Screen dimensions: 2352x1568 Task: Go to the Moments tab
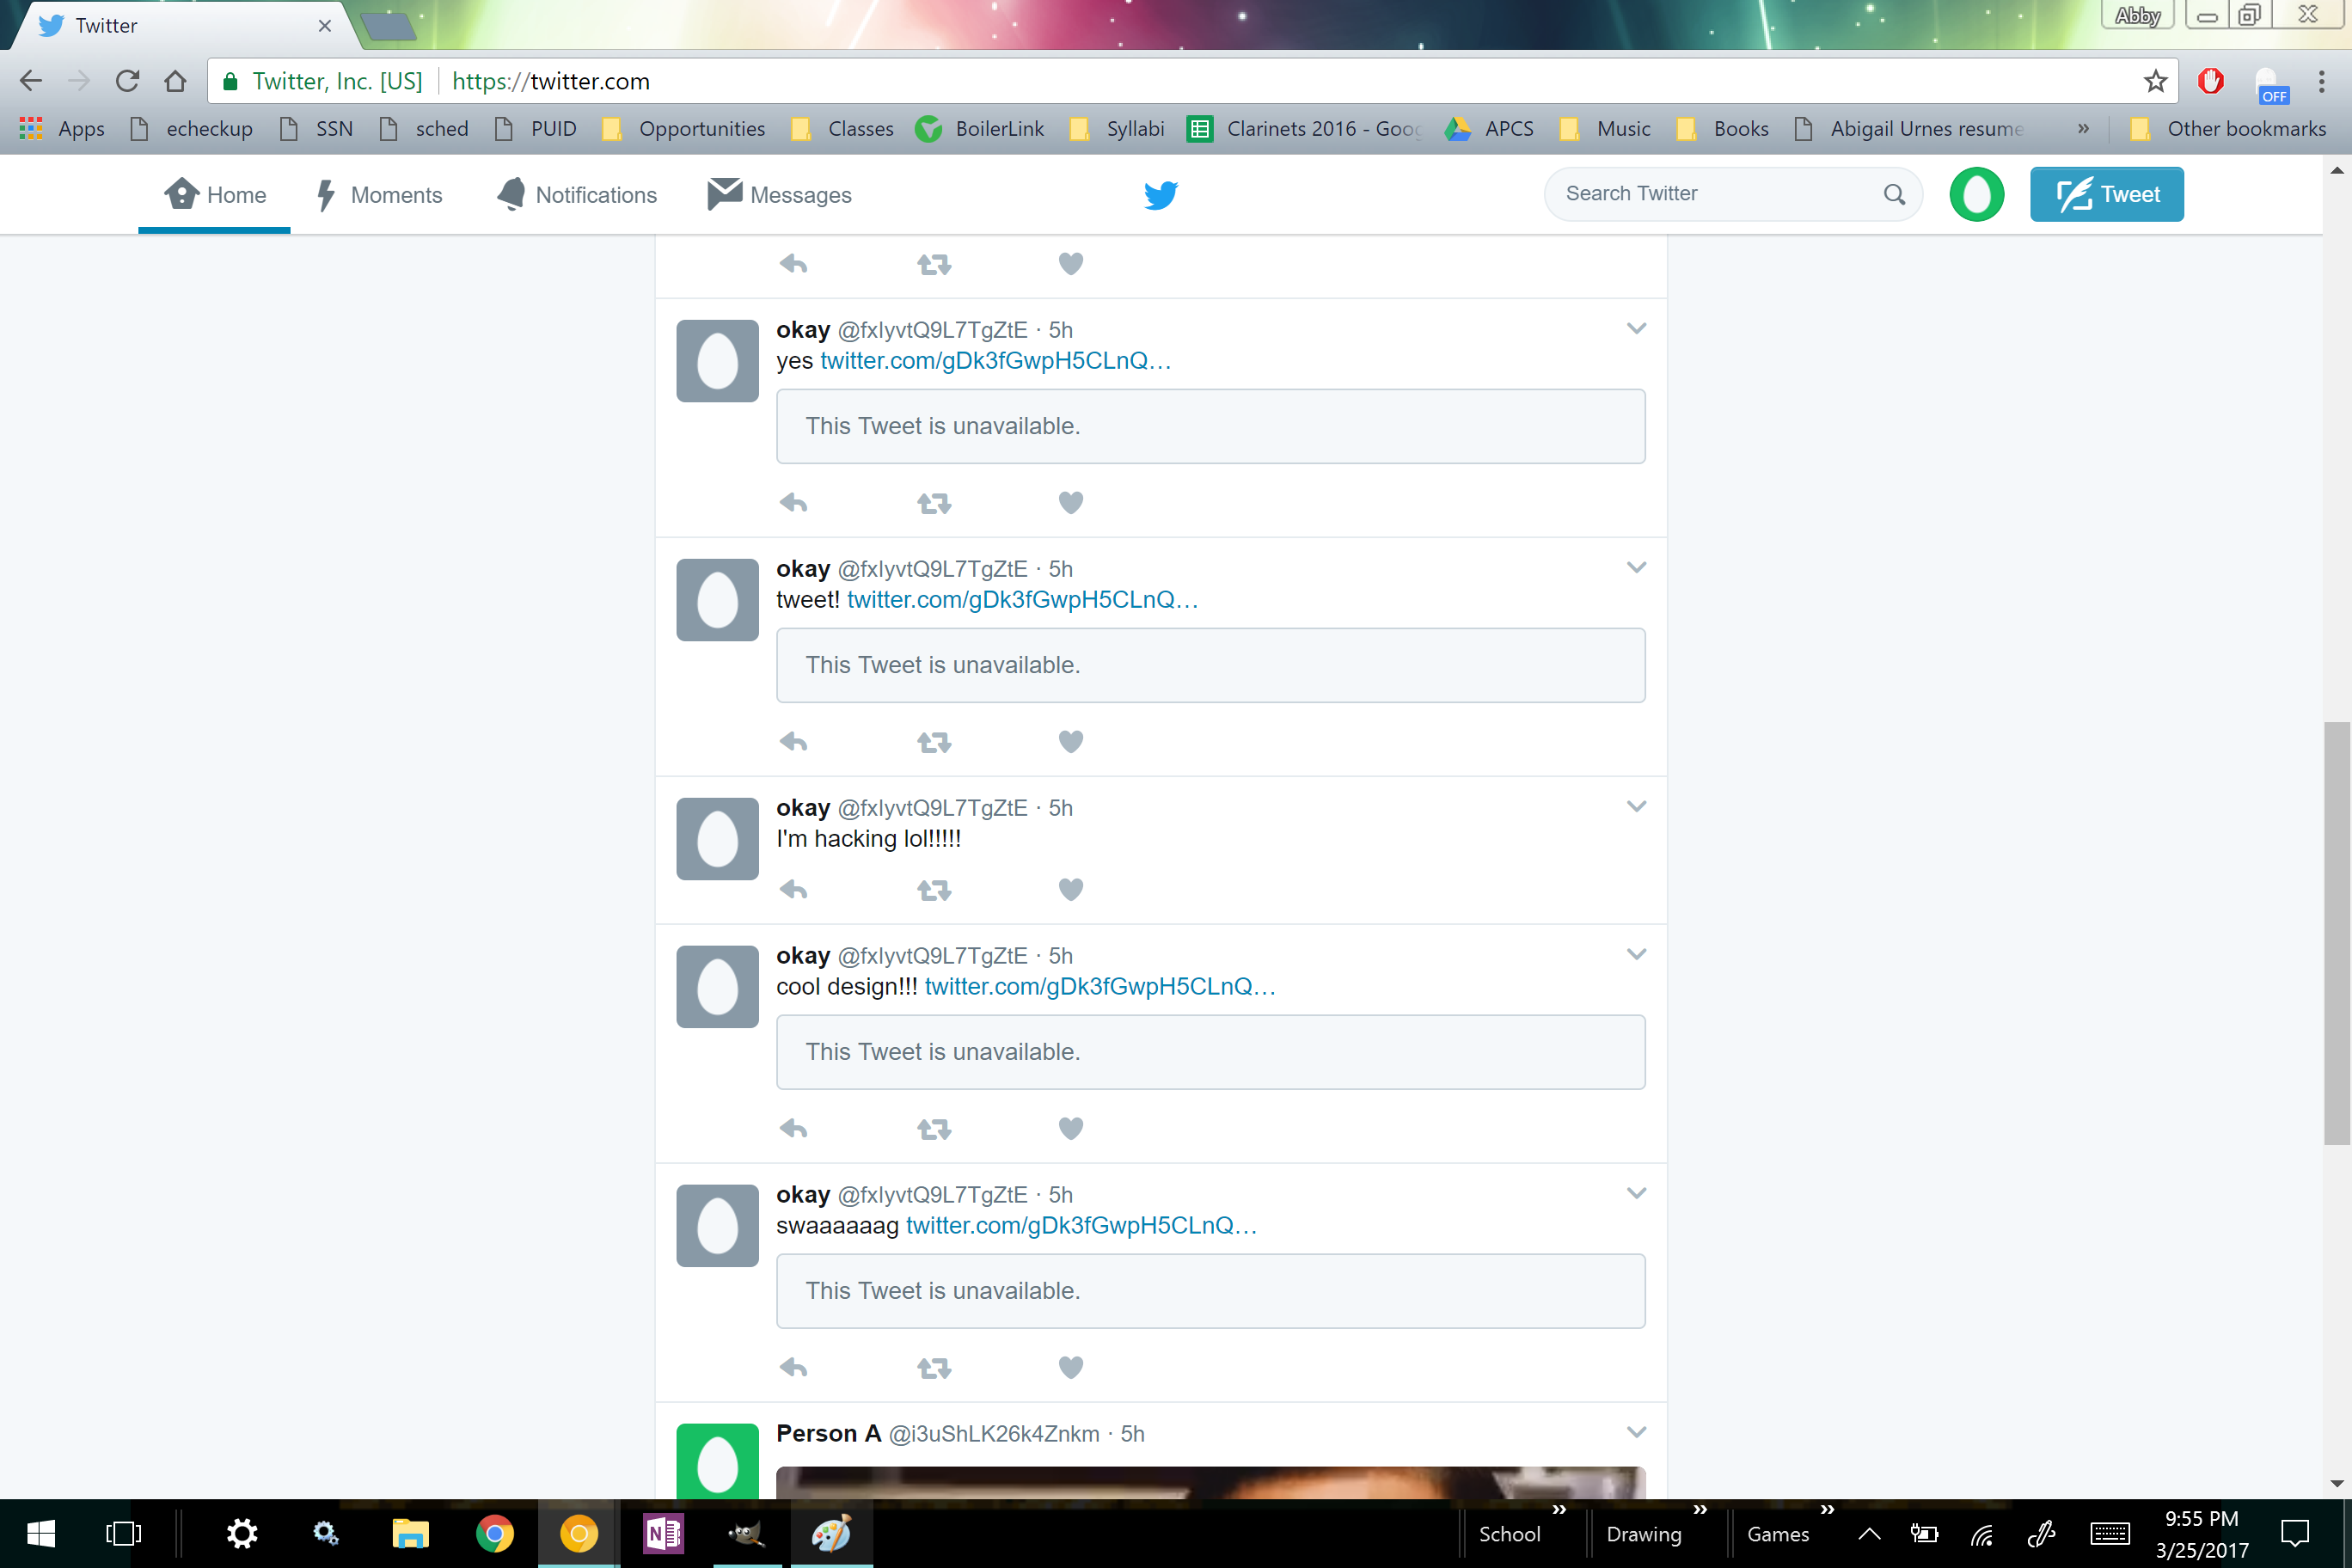[379, 195]
